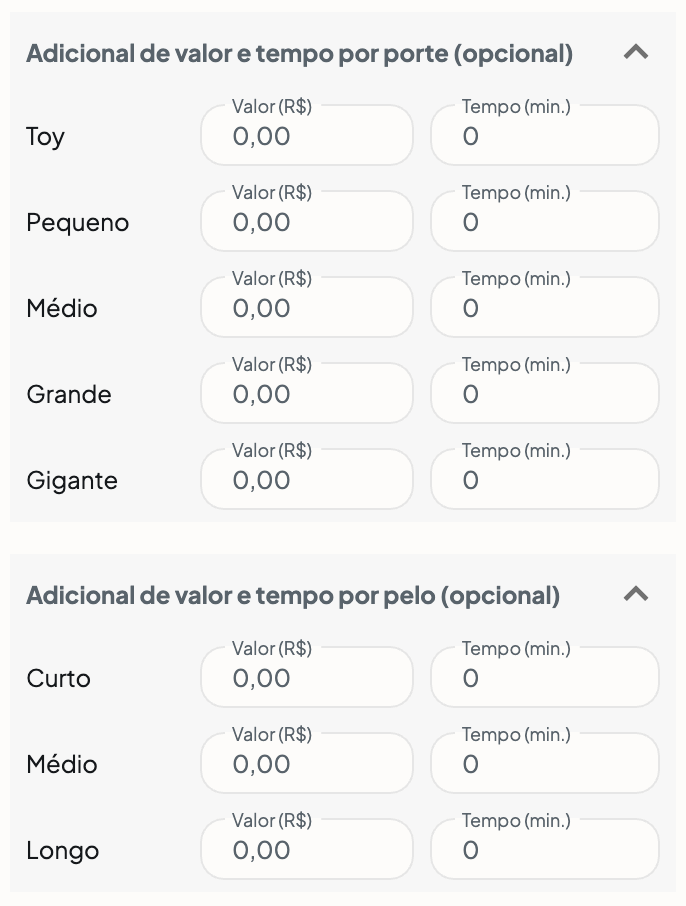Select the Valor field for Grande
Viewport: 686px width, 906px height.
[x=307, y=393]
